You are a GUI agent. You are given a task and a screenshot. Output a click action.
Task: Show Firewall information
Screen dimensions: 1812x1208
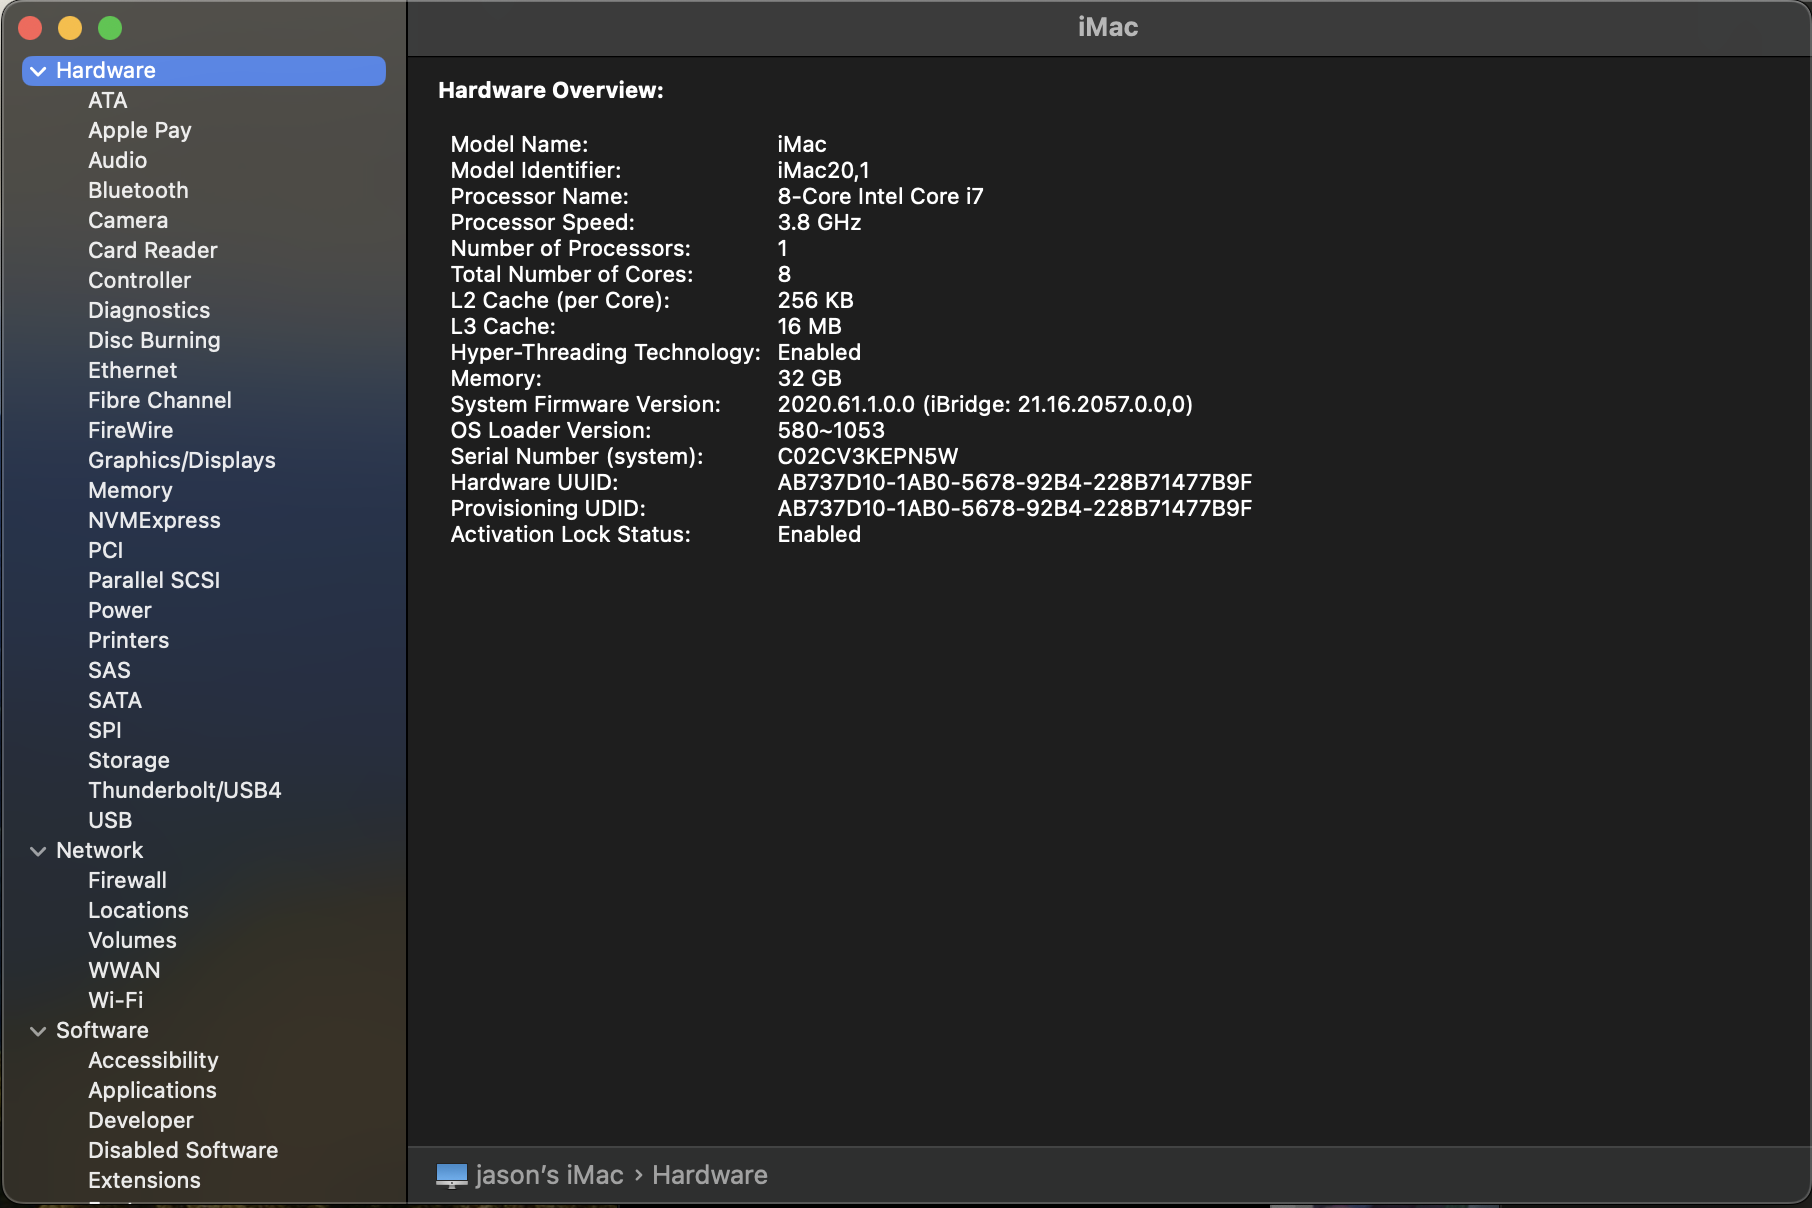pos(127,881)
